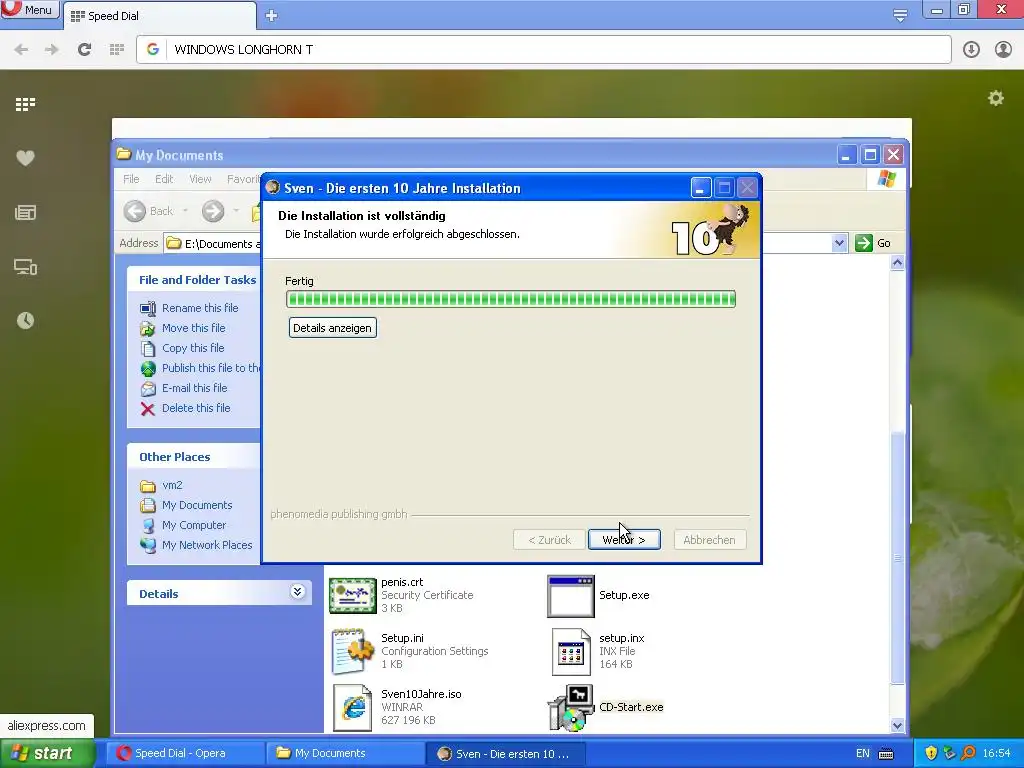This screenshot has height=768, width=1024.
Task: Open Speed Dial settings gear
Action: coord(996,98)
